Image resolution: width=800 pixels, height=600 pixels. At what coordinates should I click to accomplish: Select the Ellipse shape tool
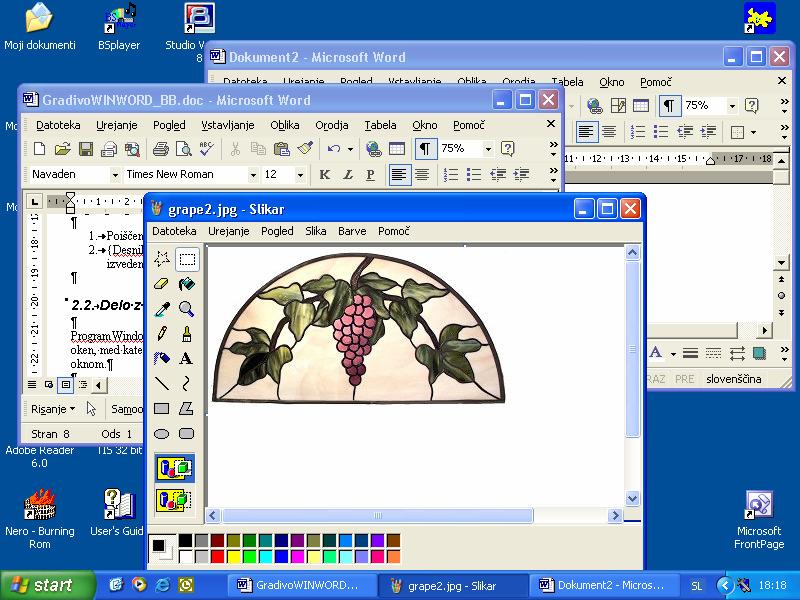(x=162, y=433)
